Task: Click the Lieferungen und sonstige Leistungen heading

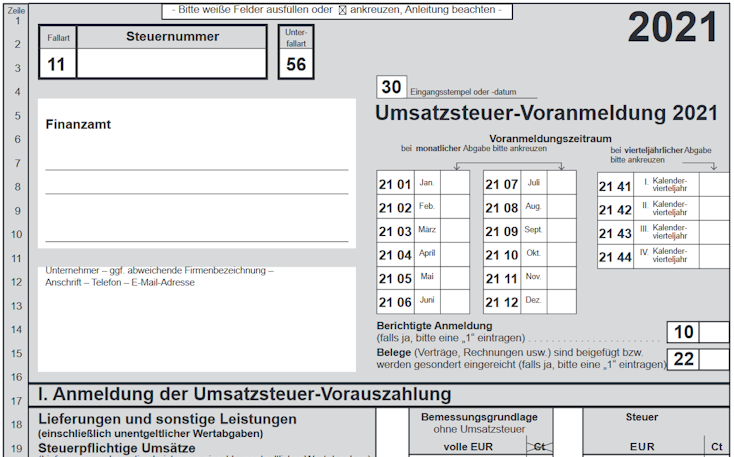Action: [x=167, y=419]
